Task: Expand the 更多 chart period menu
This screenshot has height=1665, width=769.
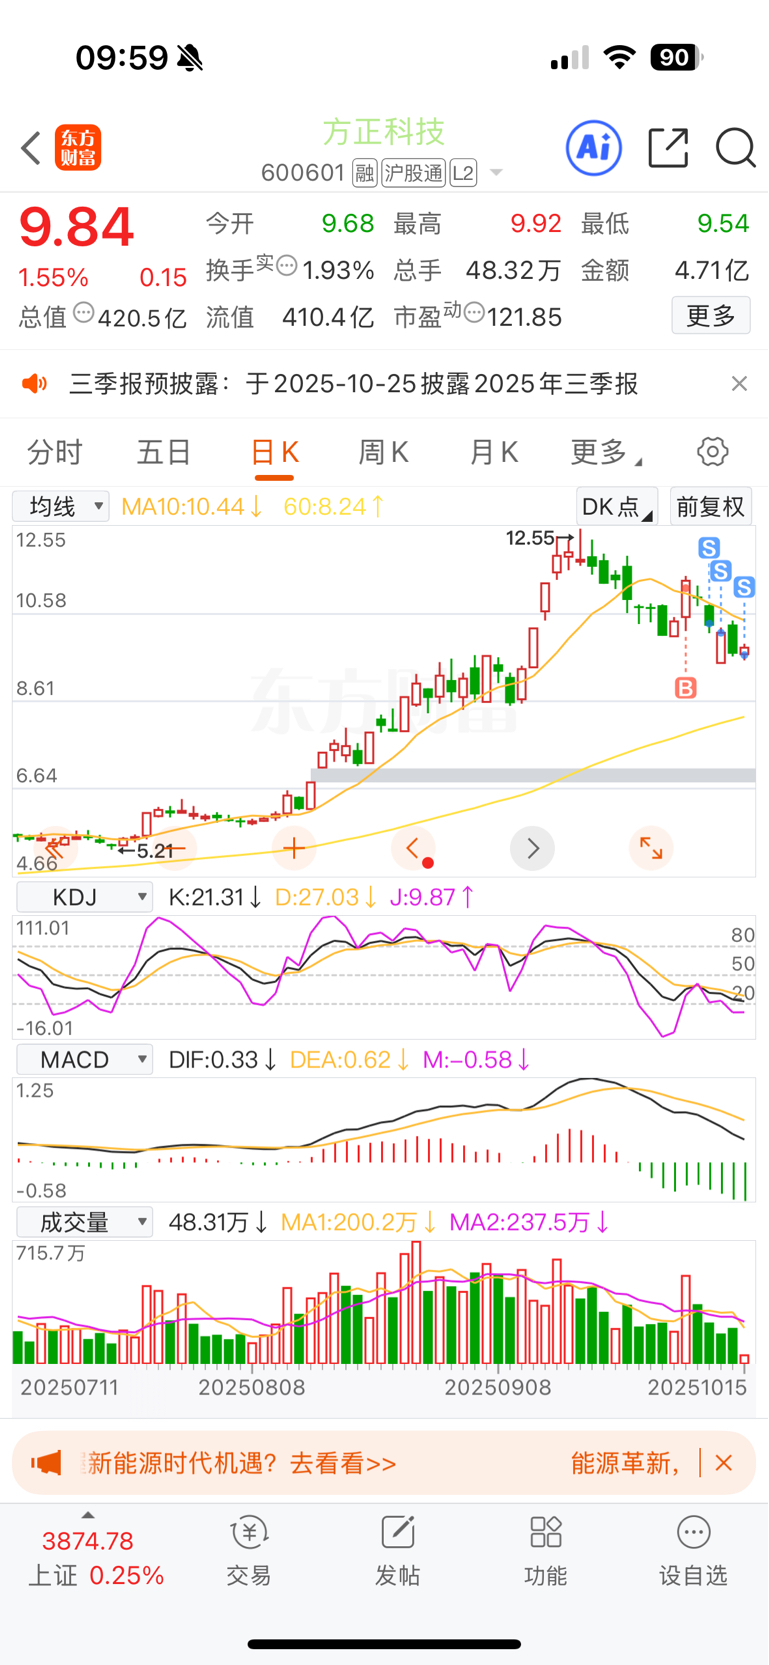Action: pos(606,453)
